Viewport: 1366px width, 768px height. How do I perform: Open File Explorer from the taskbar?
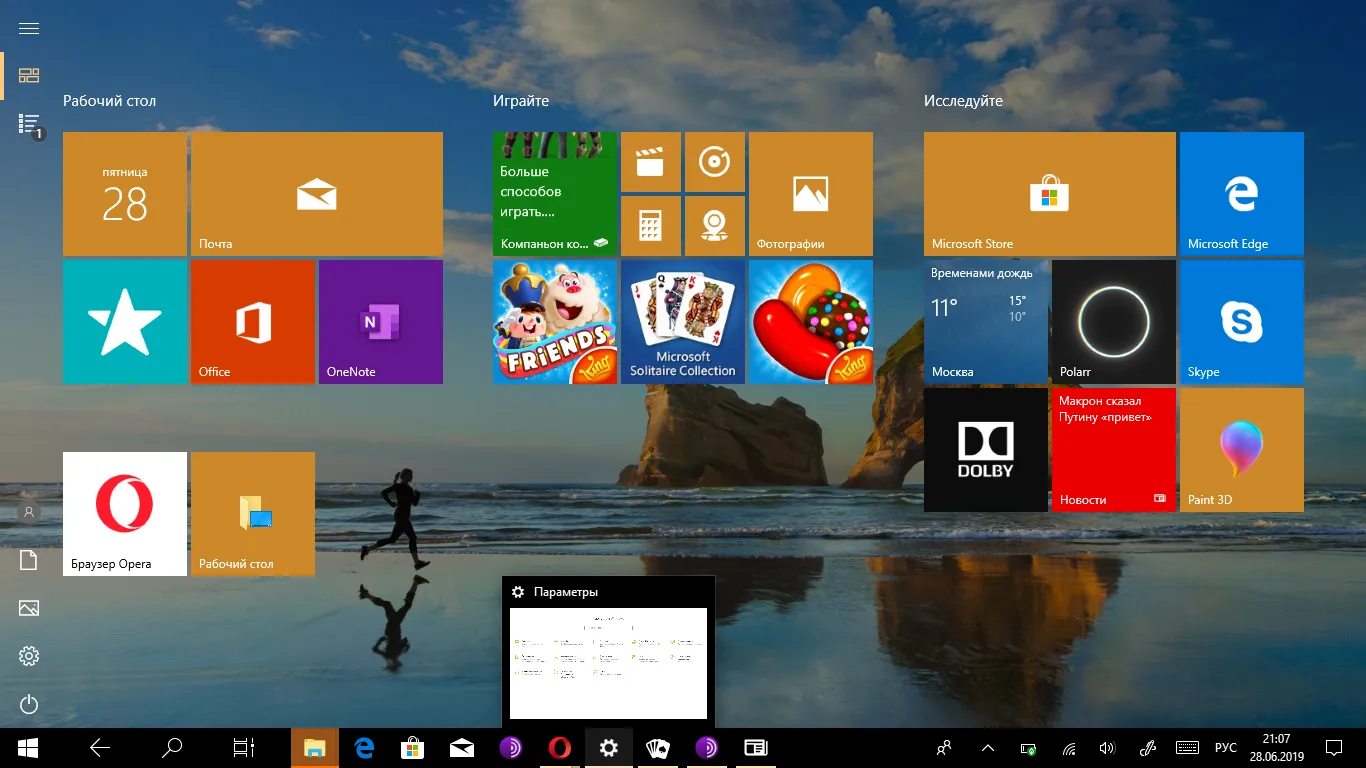(x=315, y=748)
